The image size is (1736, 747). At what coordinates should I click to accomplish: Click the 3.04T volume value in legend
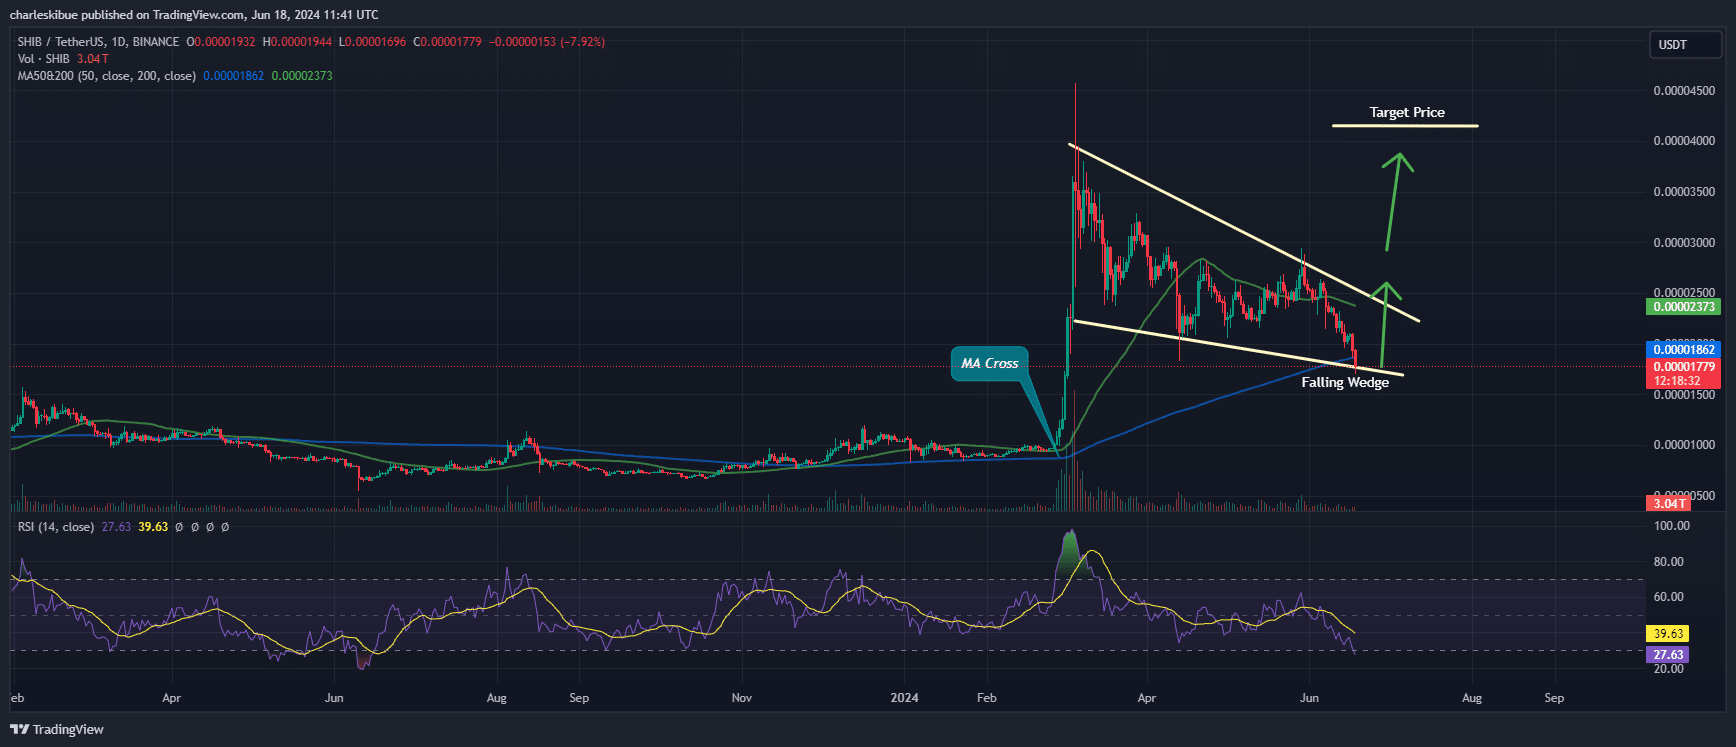tap(93, 59)
